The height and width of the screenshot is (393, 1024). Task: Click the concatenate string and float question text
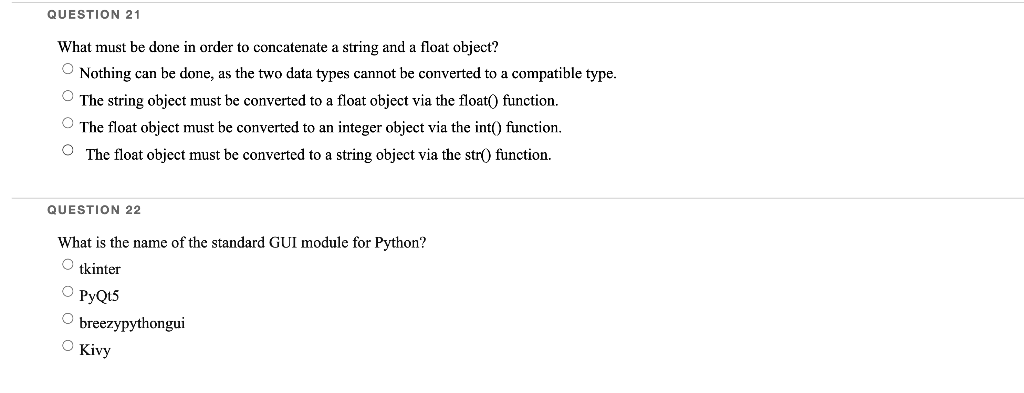[278, 48]
